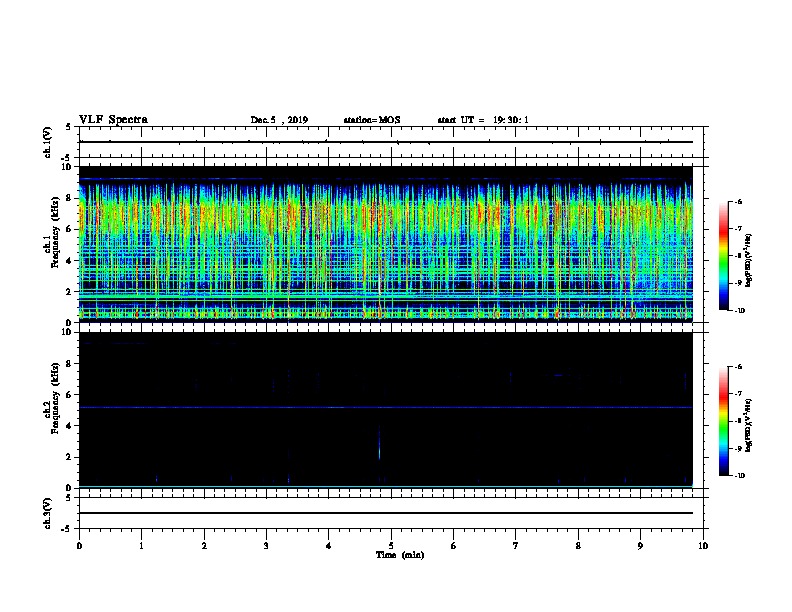Click the "ch.1(V)" voltage axis label
This screenshot has width=792, height=612.
click(x=48, y=142)
